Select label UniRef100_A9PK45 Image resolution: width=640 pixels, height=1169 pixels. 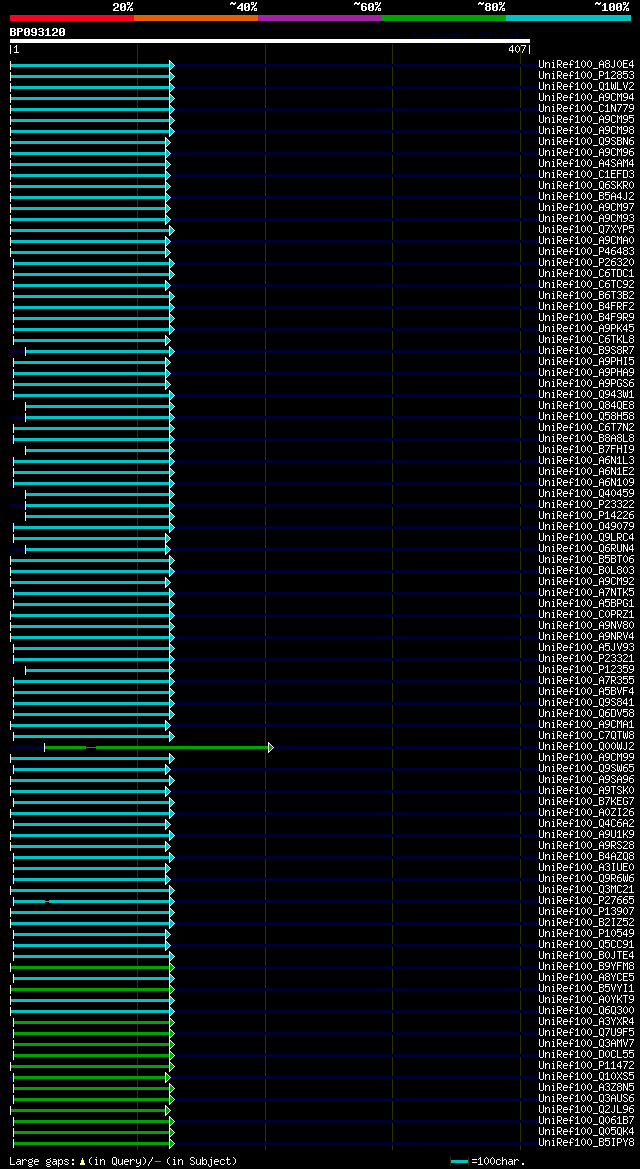pos(586,329)
